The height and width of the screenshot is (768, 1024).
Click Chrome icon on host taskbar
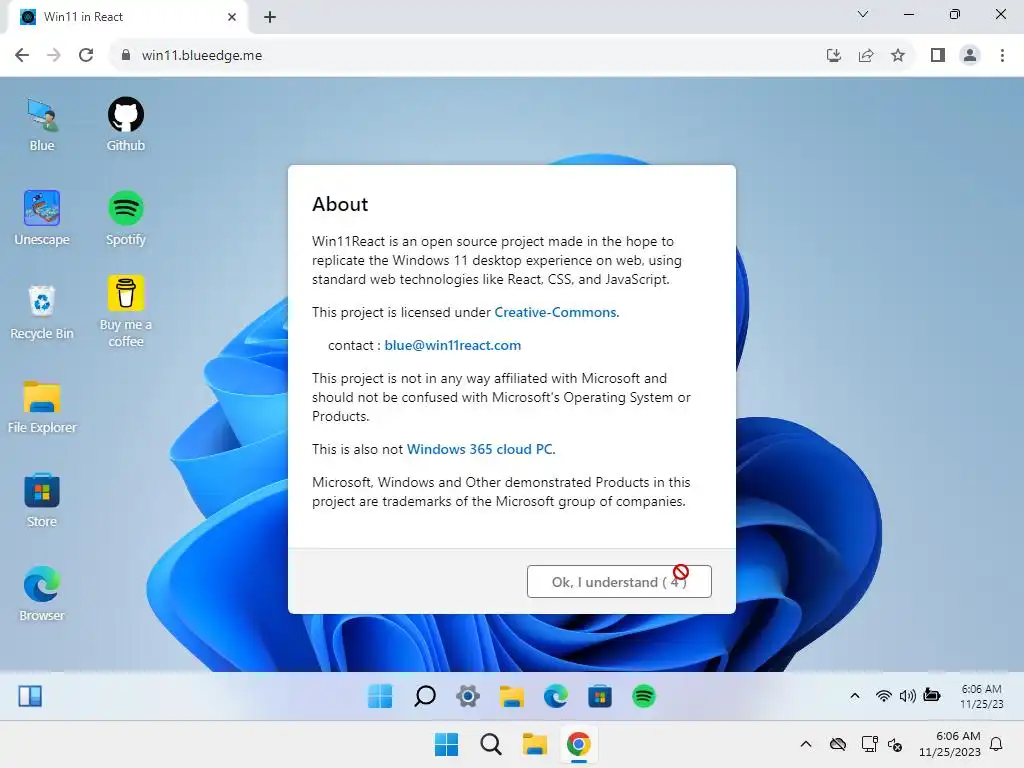coord(579,744)
